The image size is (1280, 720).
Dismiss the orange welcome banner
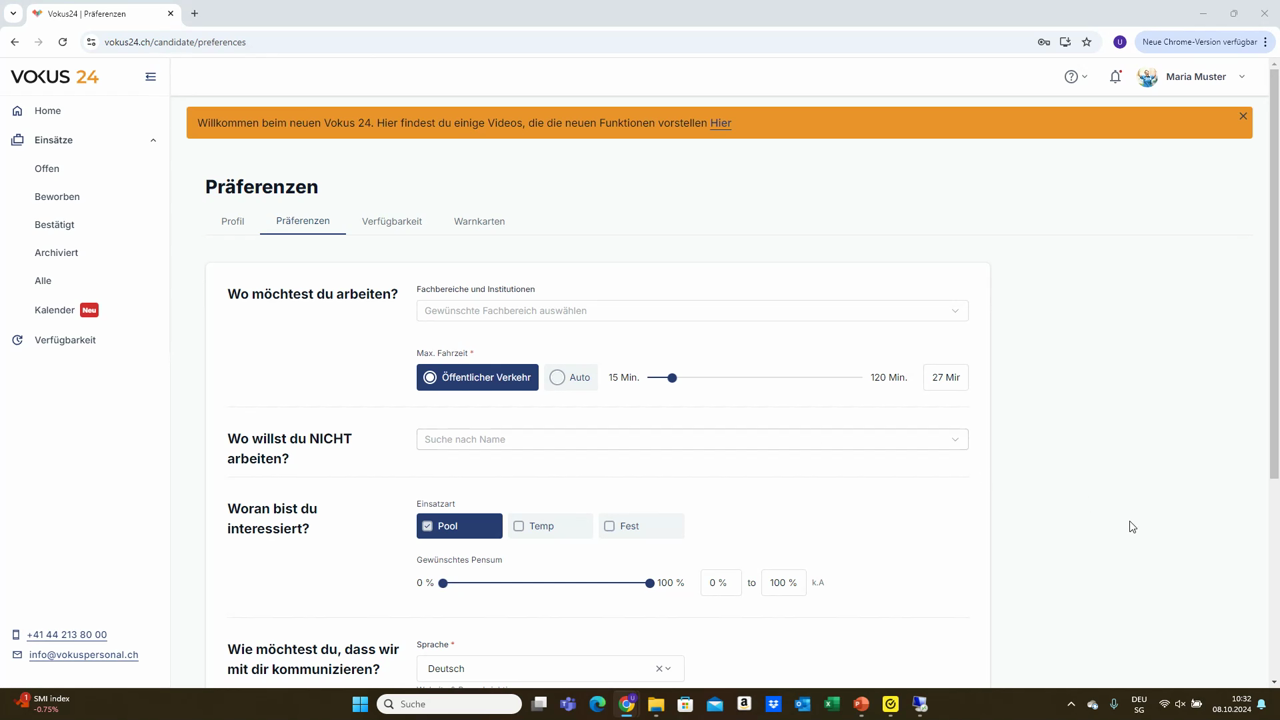[x=1243, y=116]
